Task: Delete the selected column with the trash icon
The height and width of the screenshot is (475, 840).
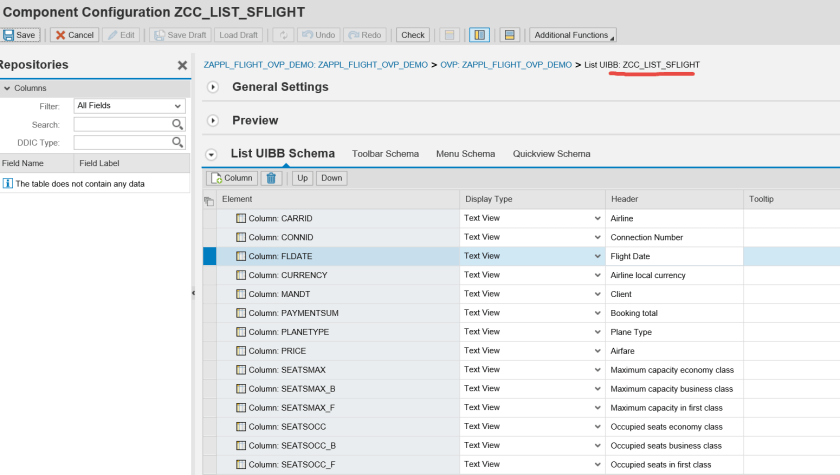Action: tap(271, 178)
